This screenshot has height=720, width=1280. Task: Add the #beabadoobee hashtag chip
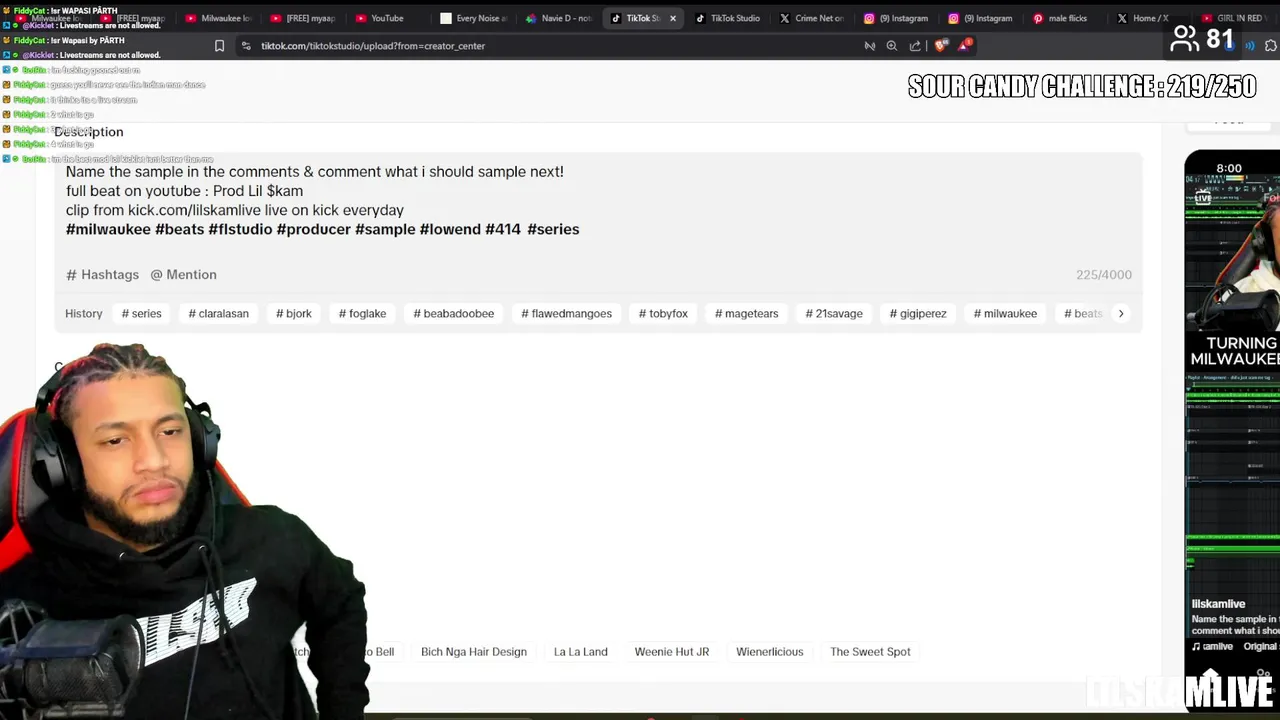point(453,313)
